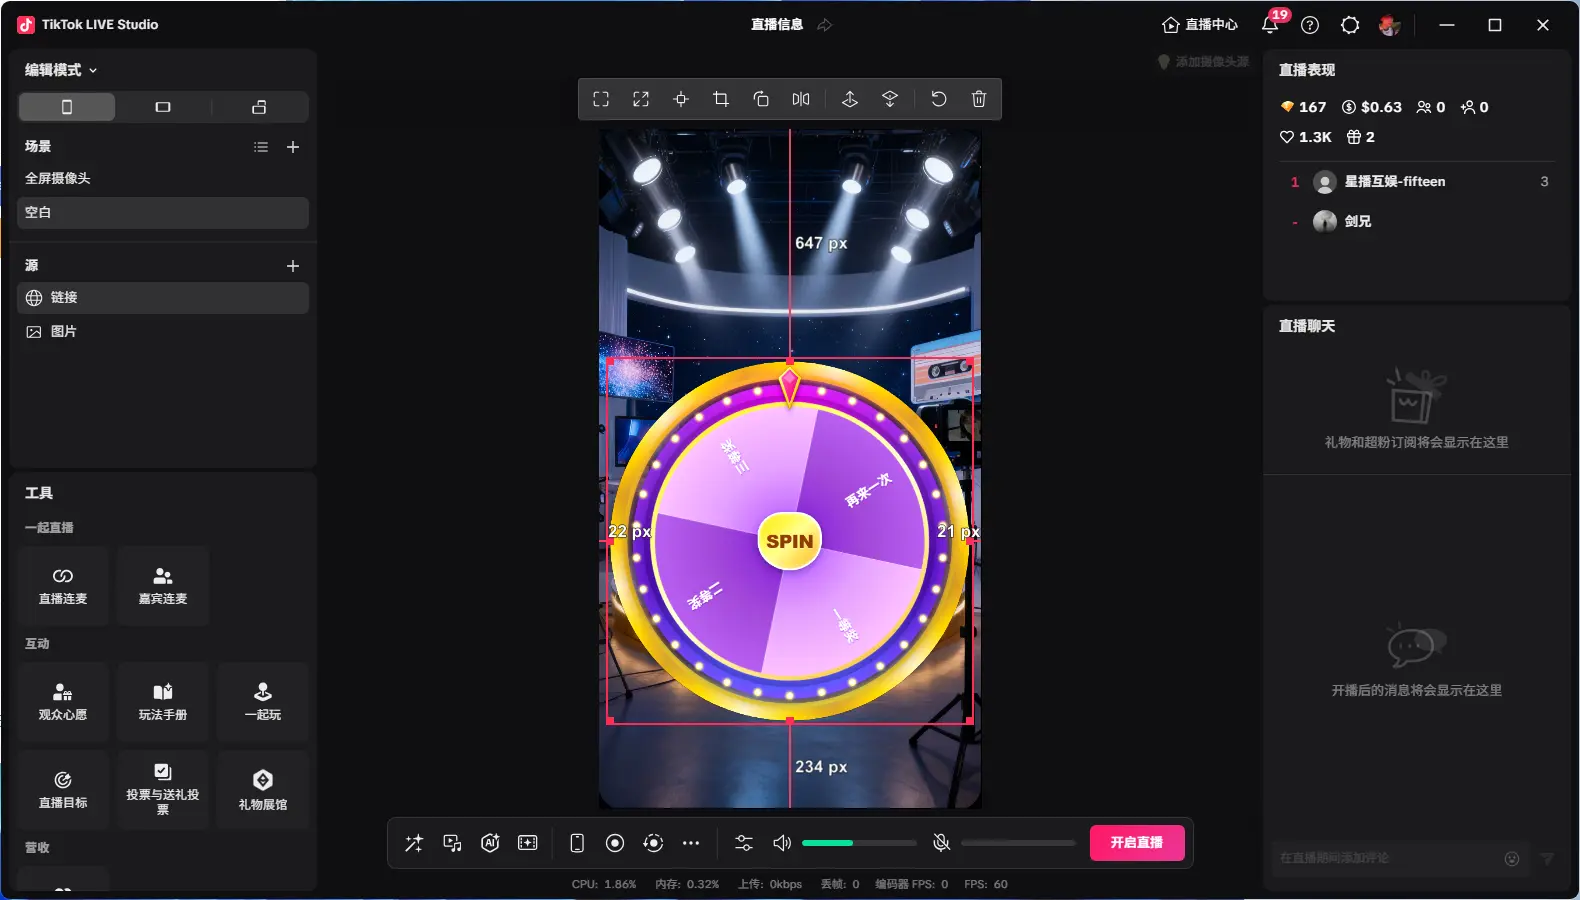Delete the selected source with trash icon
The height and width of the screenshot is (900, 1580).
point(979,99)
